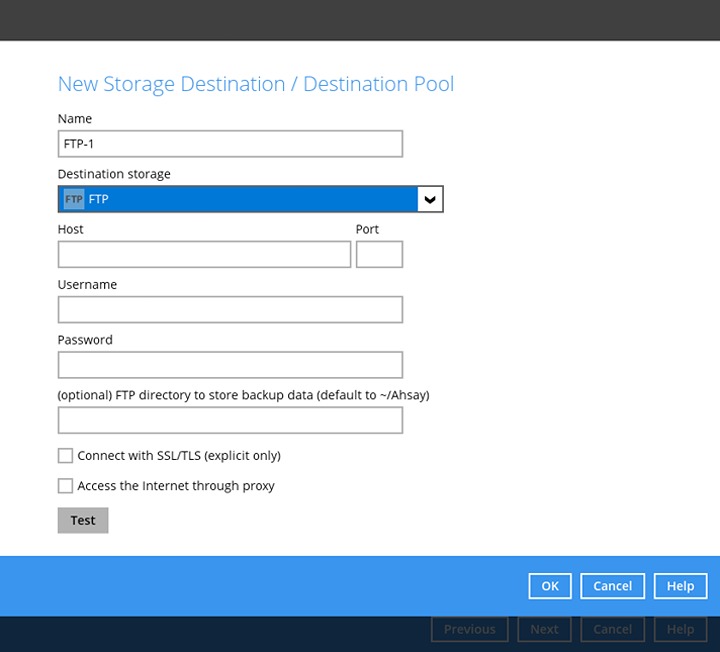Focus the Host input field

204,255
